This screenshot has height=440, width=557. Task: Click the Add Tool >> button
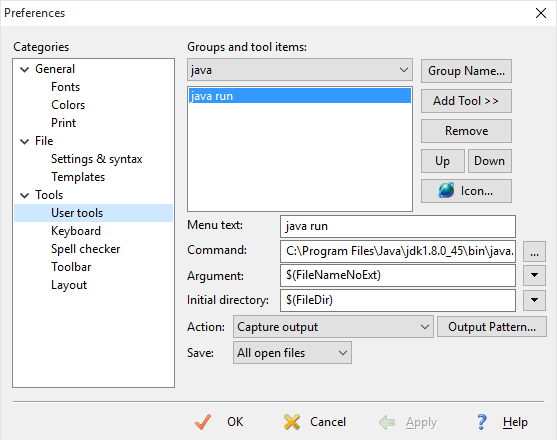tap(466, 101)
